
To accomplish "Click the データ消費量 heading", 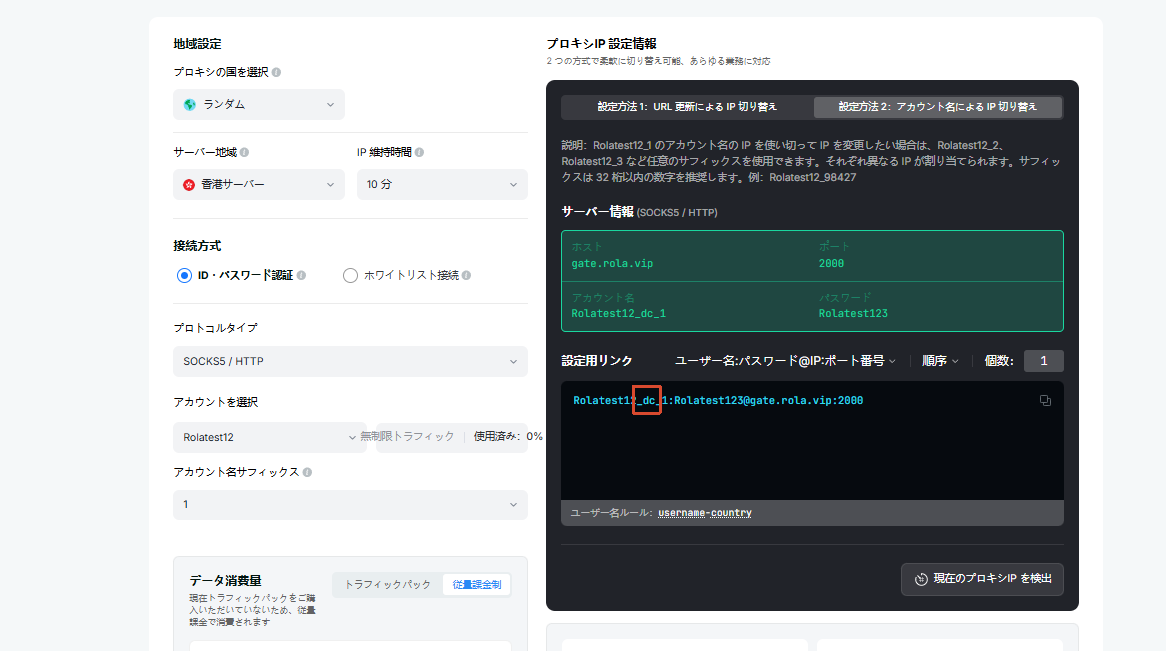I will click(225, 580).
